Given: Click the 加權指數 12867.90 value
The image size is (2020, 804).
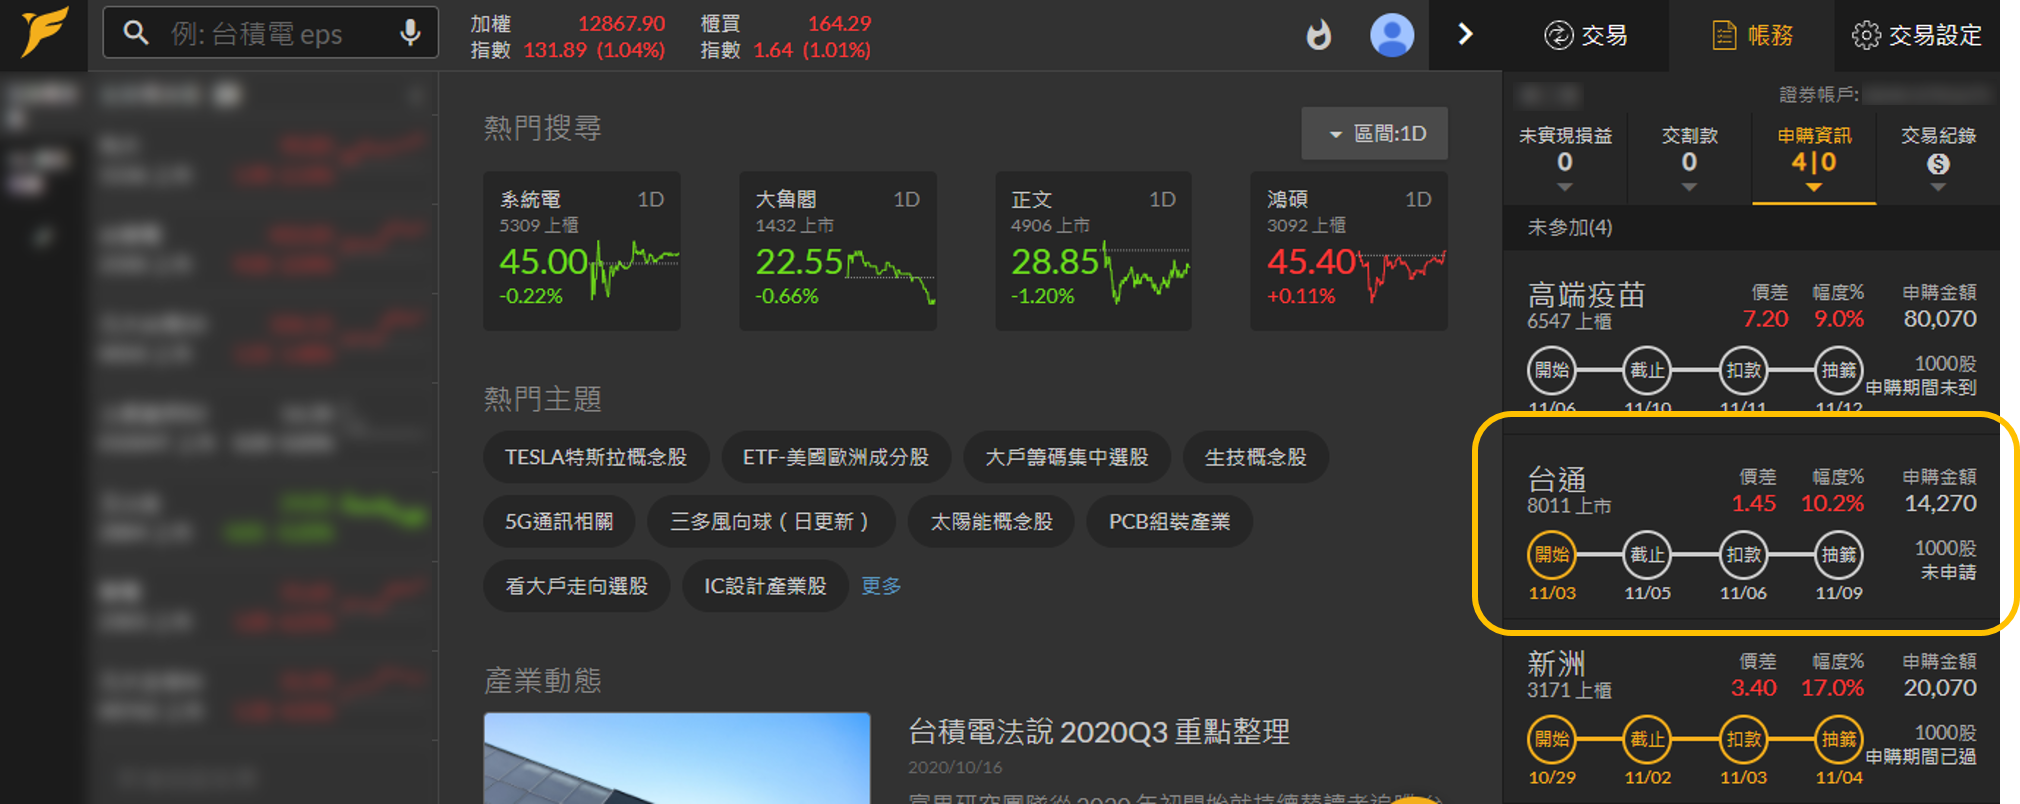Looking at the screenshot, I should point(621,23).
